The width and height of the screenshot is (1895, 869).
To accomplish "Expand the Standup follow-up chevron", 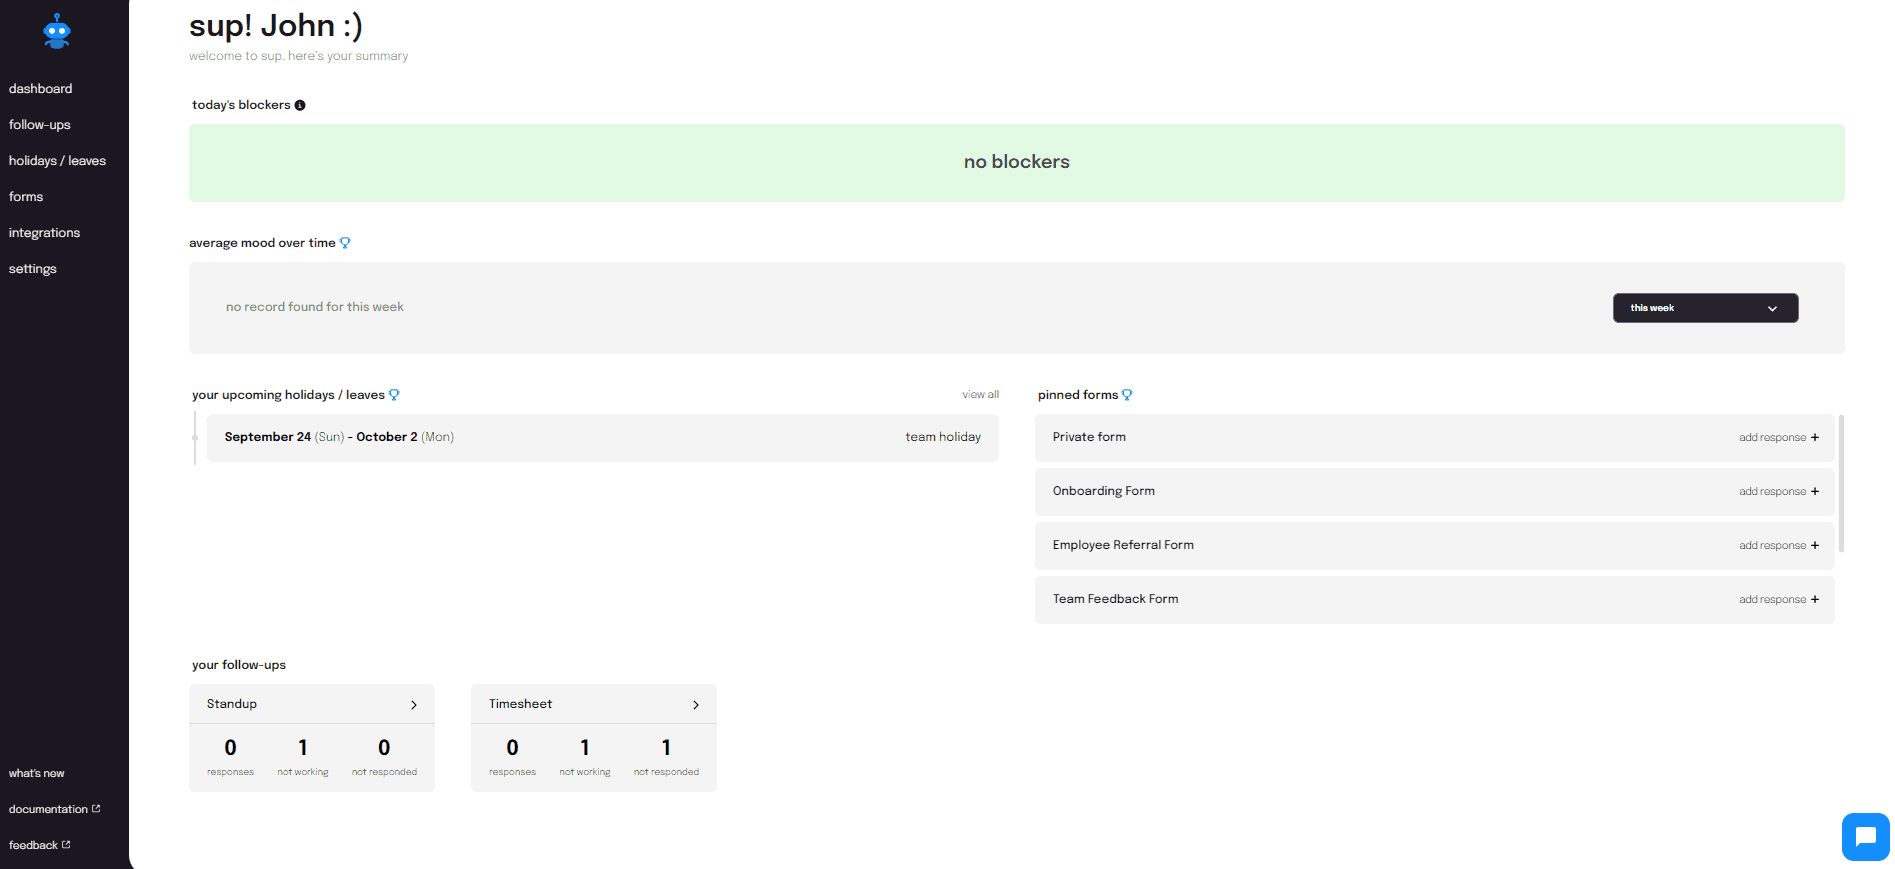I will pyautogui.click(x=414, y=705).
